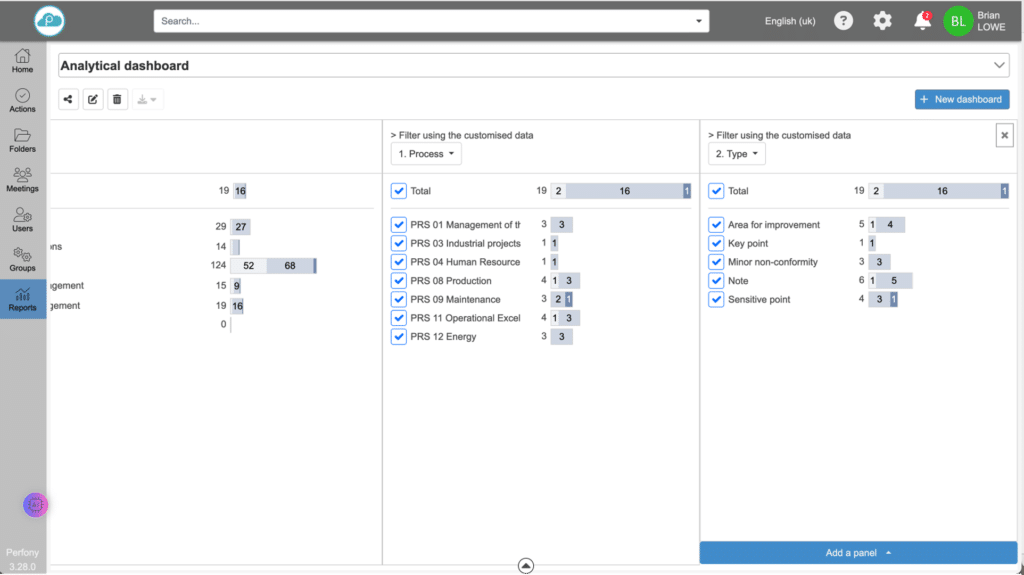Uncheck the Minor non-conformity checkbox
This screenshot has height=575, width=1024.
(716, 262)
